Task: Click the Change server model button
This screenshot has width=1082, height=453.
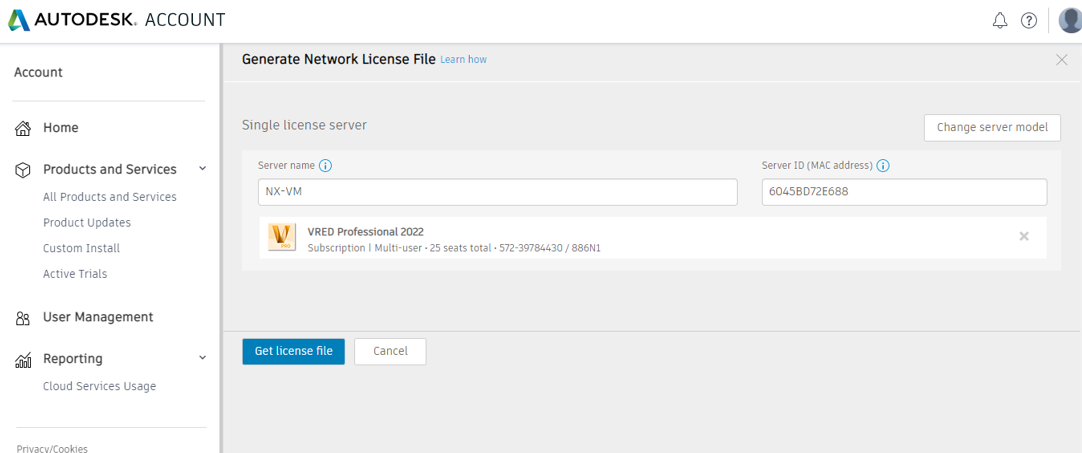Action: click(x=991, y=128)
